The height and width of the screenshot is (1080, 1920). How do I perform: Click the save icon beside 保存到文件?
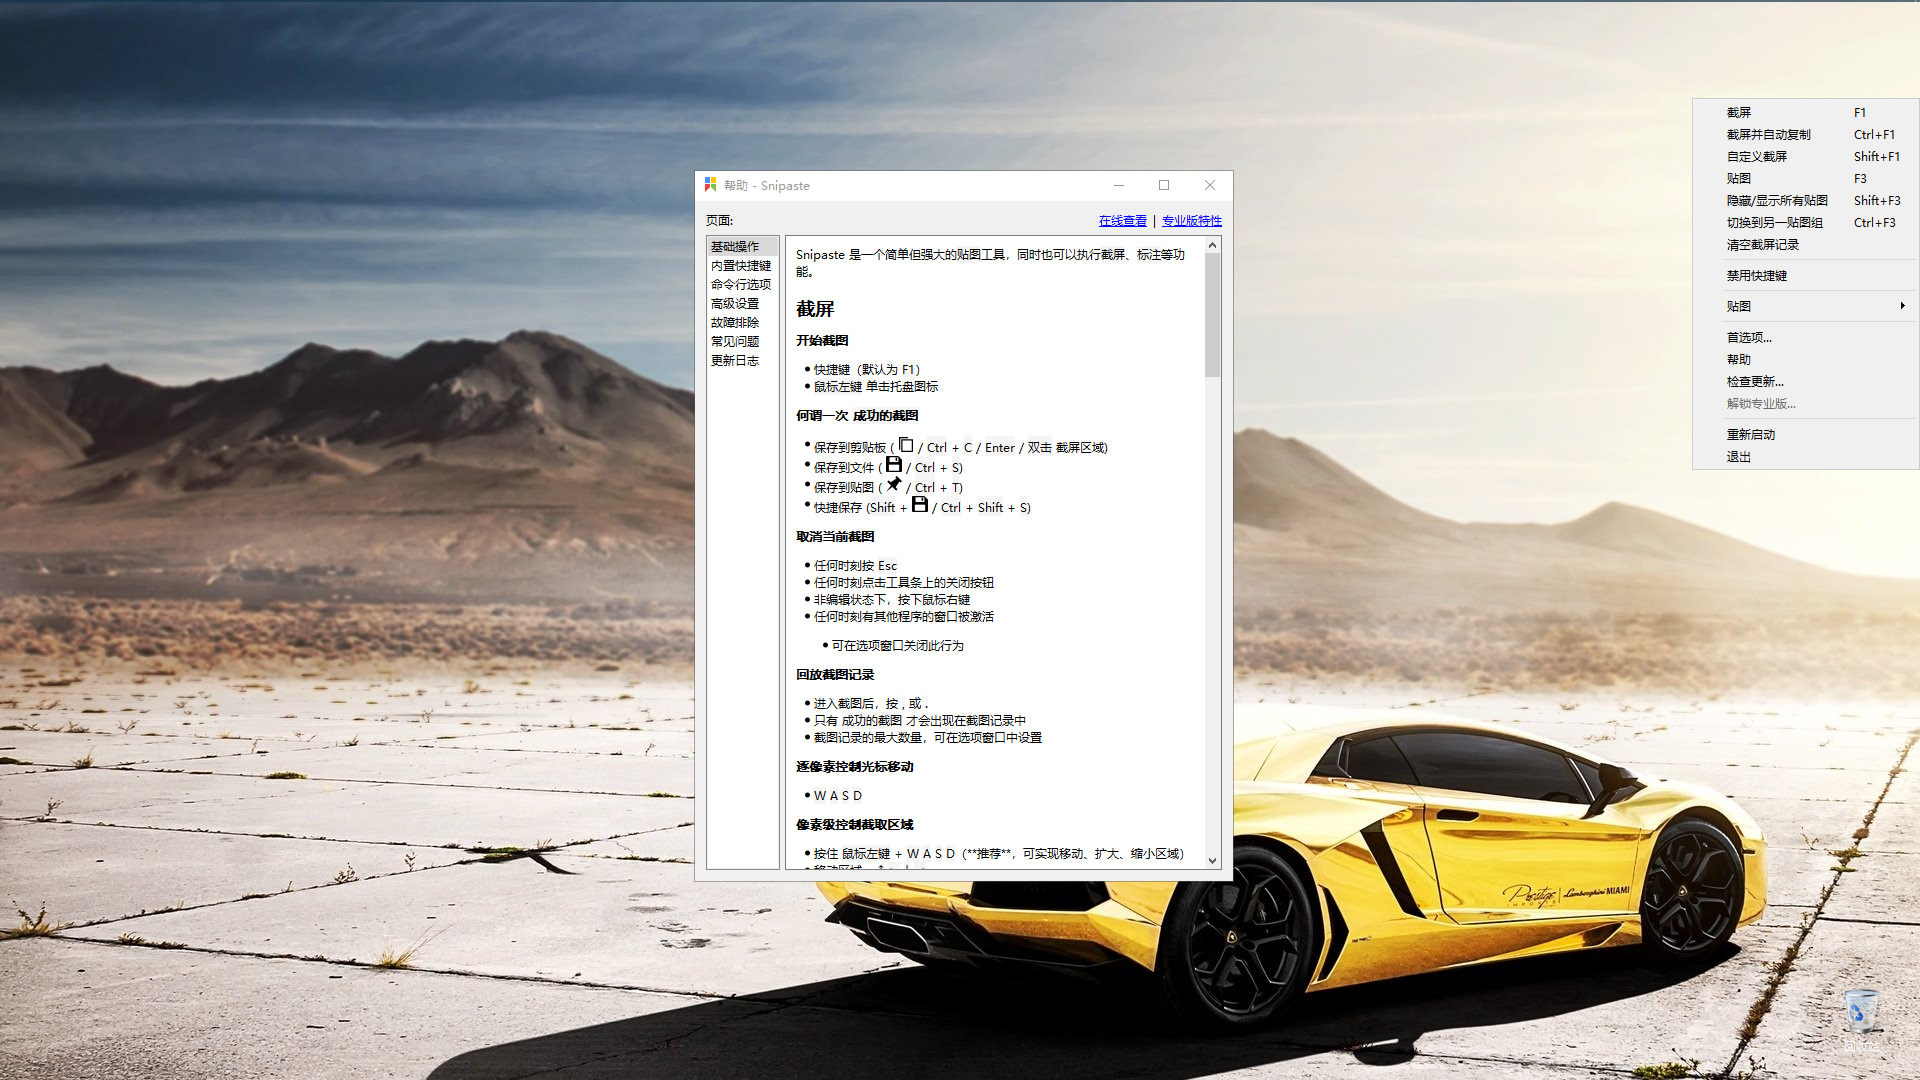(x=894, y=465)
